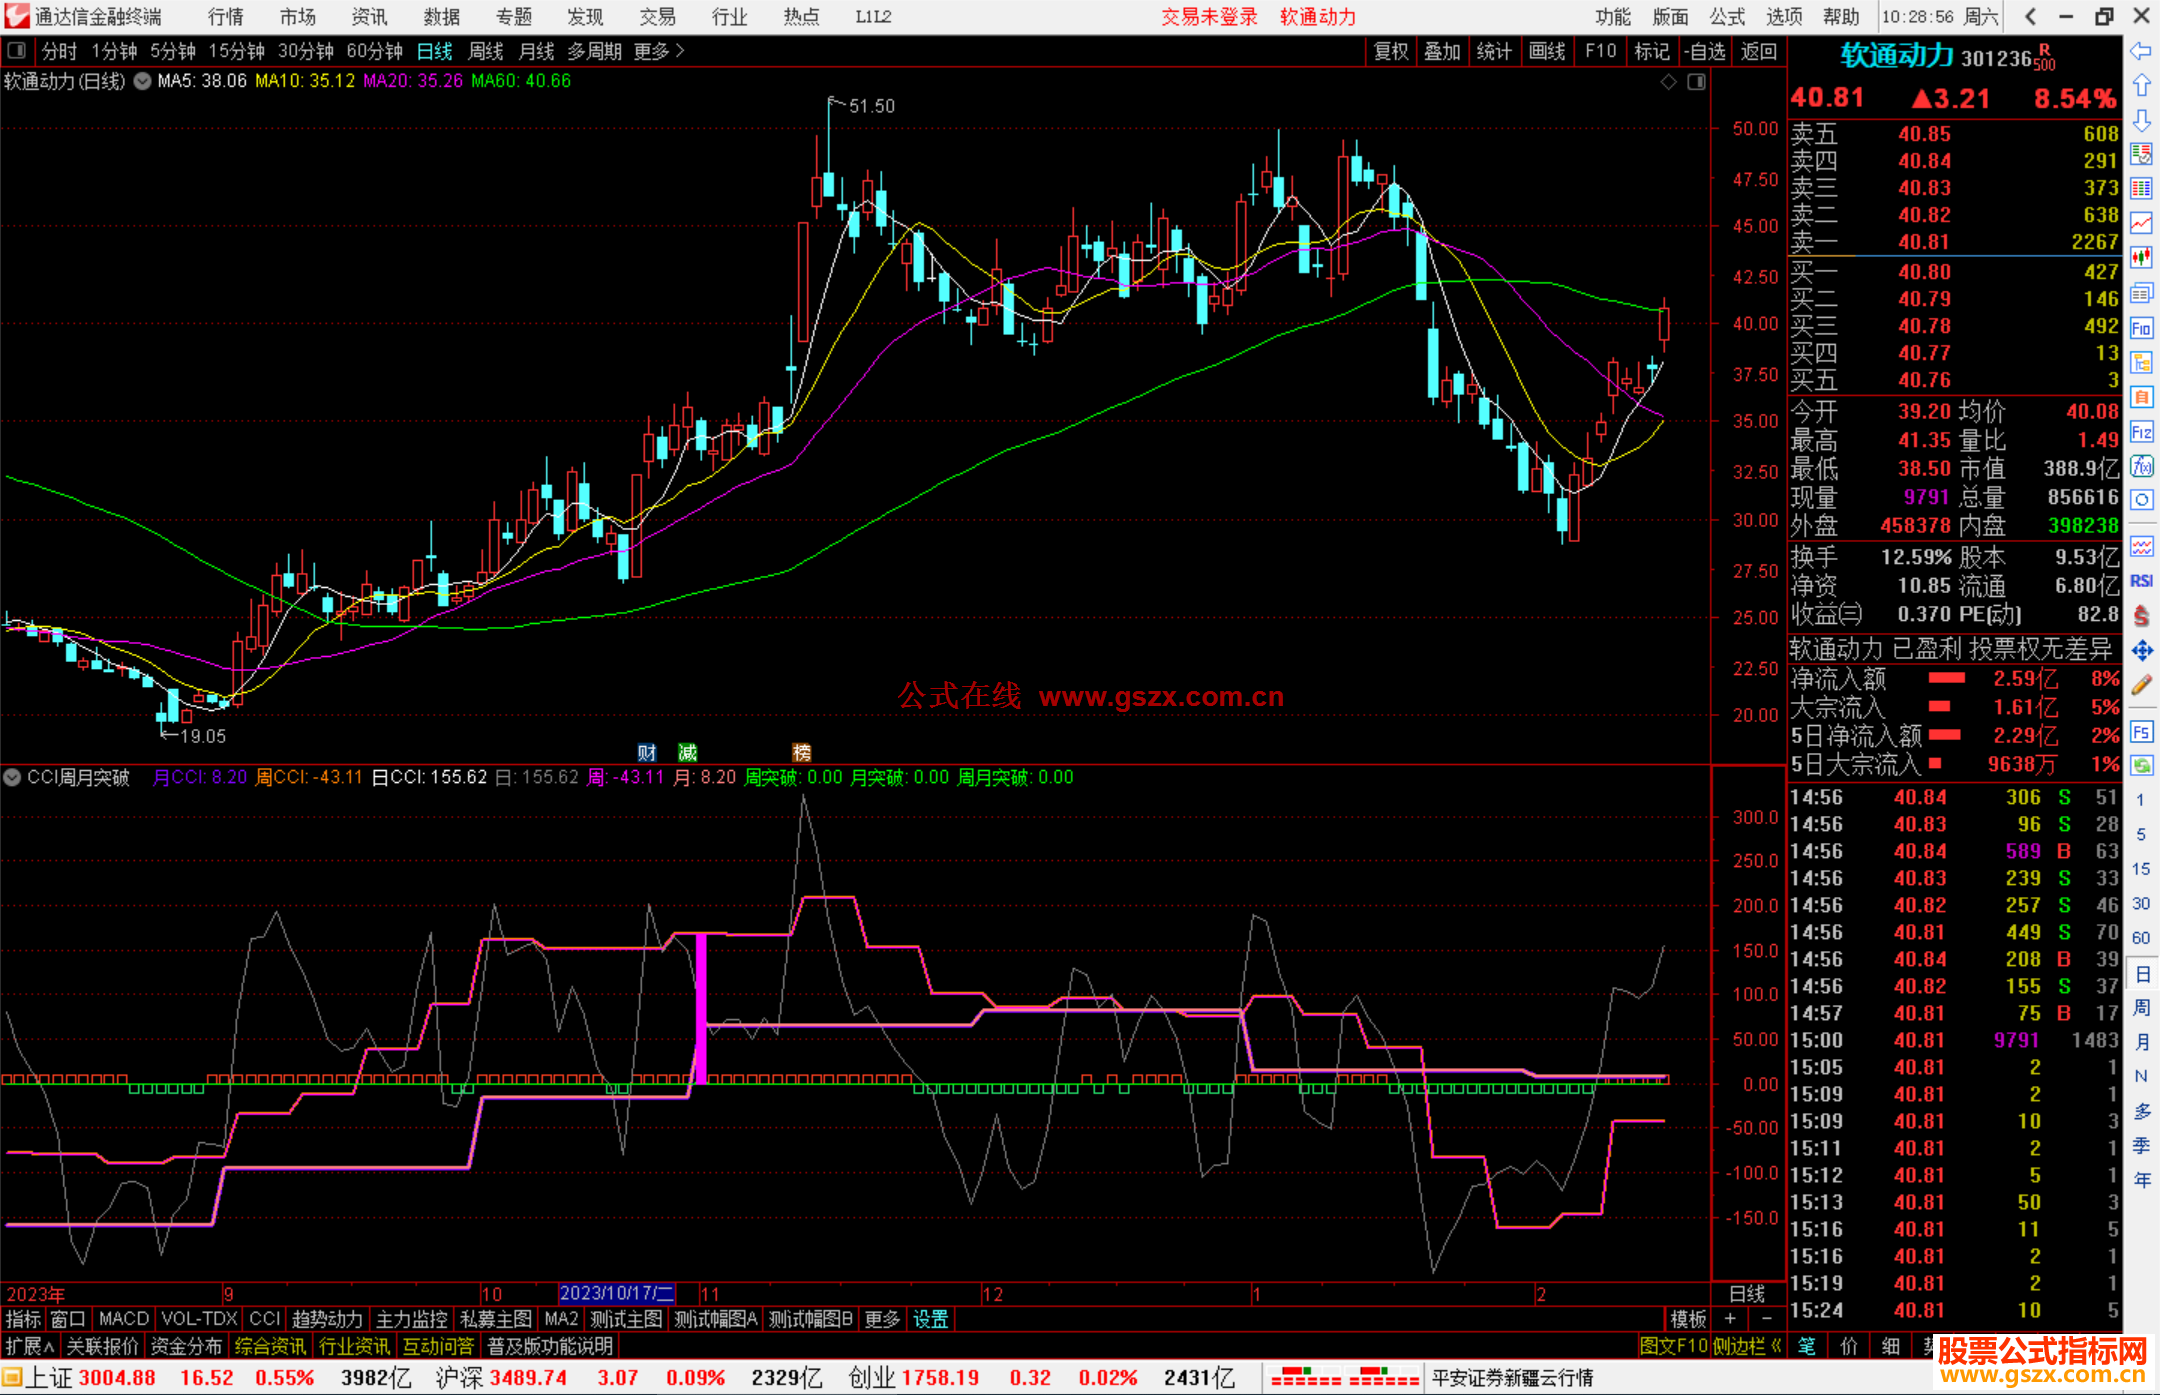Click the blue left-arrow back icon
The width and height of the screenshot is (2160, 1395).
[2141, 51]
